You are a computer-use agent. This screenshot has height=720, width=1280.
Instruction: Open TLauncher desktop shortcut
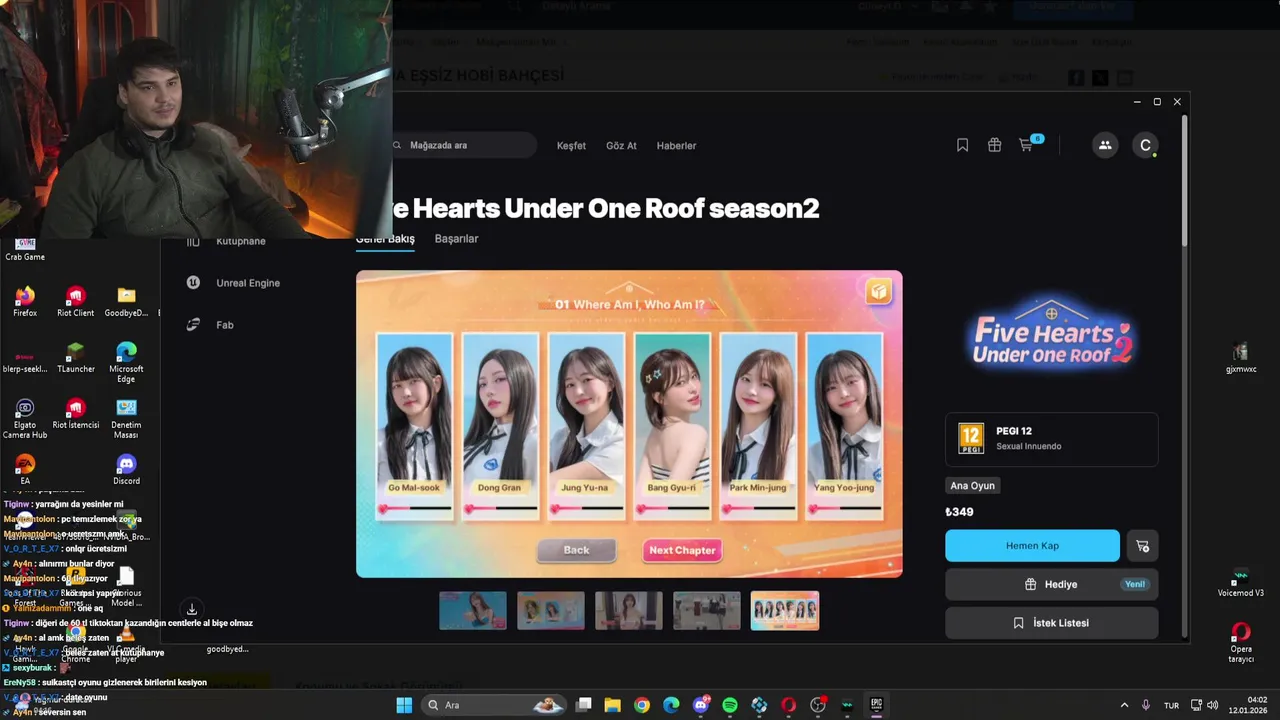coord(76,357)
